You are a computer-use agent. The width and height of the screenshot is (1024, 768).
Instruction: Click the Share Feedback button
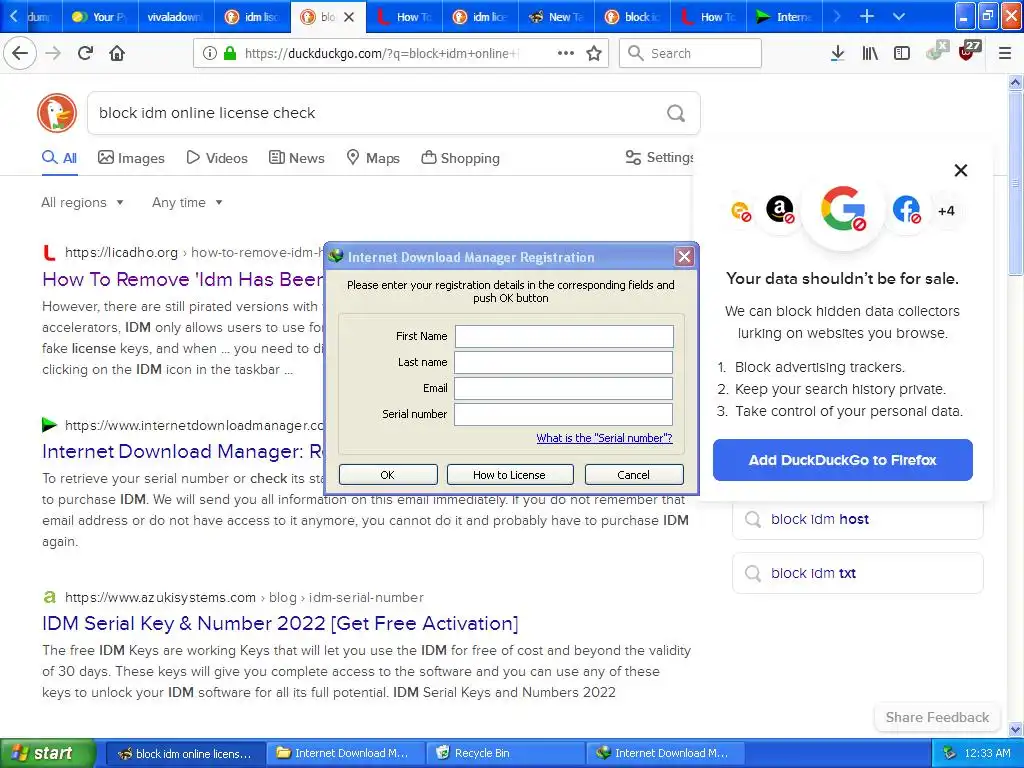tap(937, 717)
